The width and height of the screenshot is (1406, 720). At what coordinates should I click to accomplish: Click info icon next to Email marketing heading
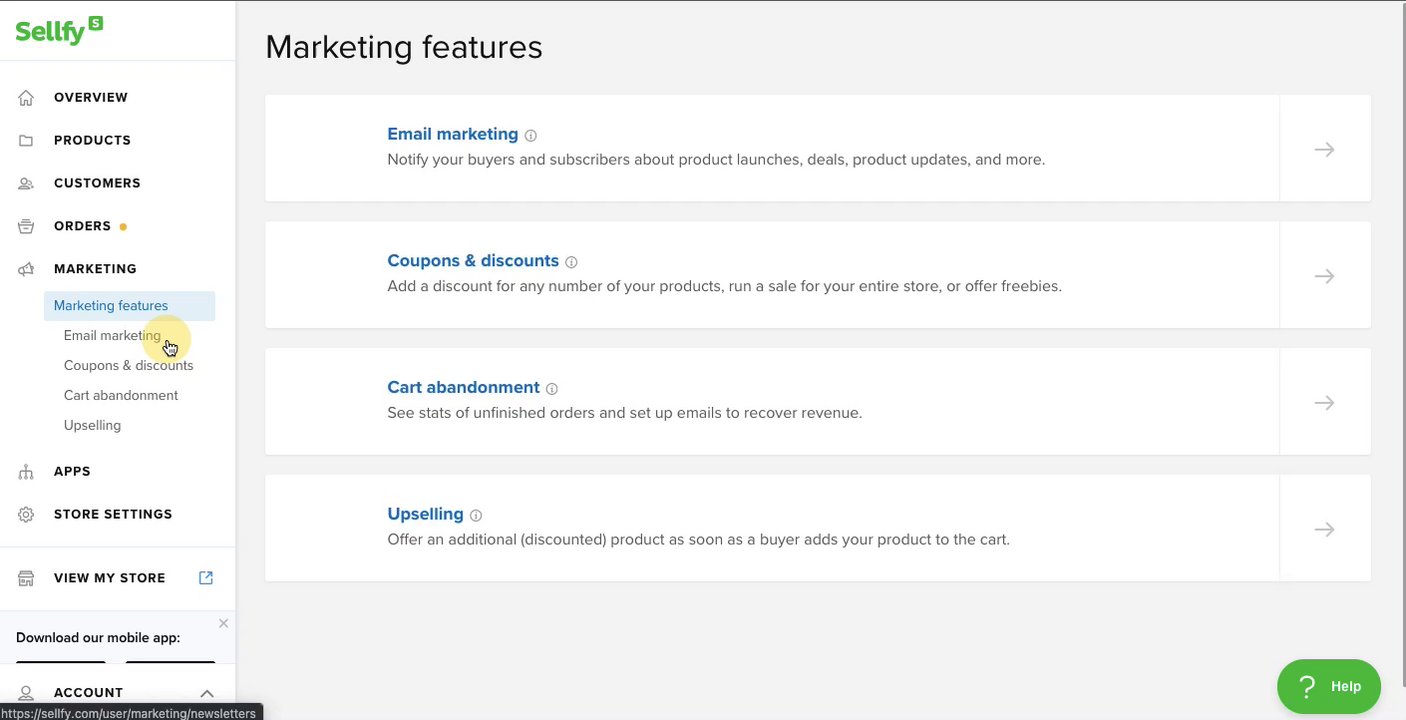click(x=531, y=136)
